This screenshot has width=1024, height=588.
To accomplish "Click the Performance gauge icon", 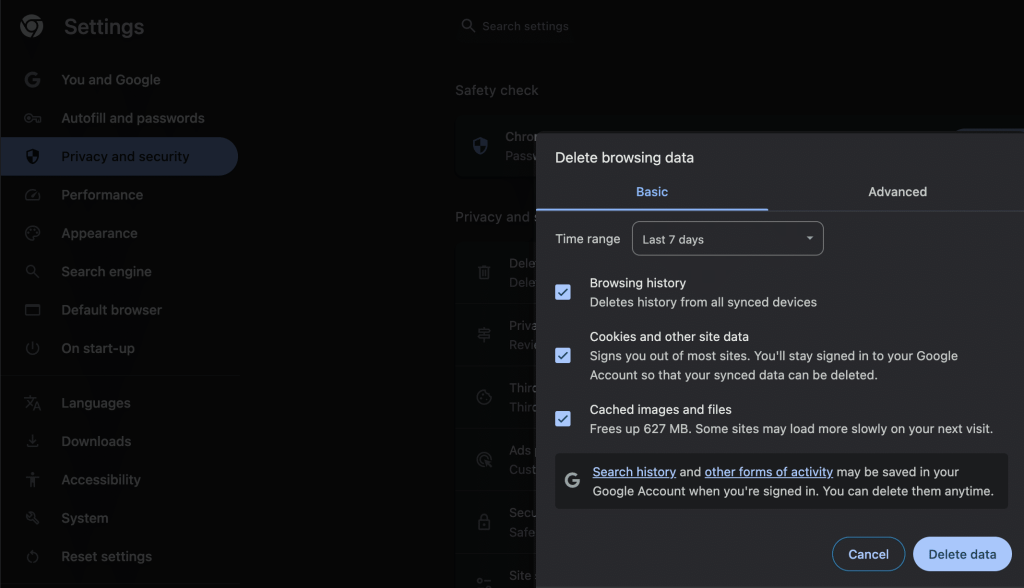I will [x=33, y=195].
